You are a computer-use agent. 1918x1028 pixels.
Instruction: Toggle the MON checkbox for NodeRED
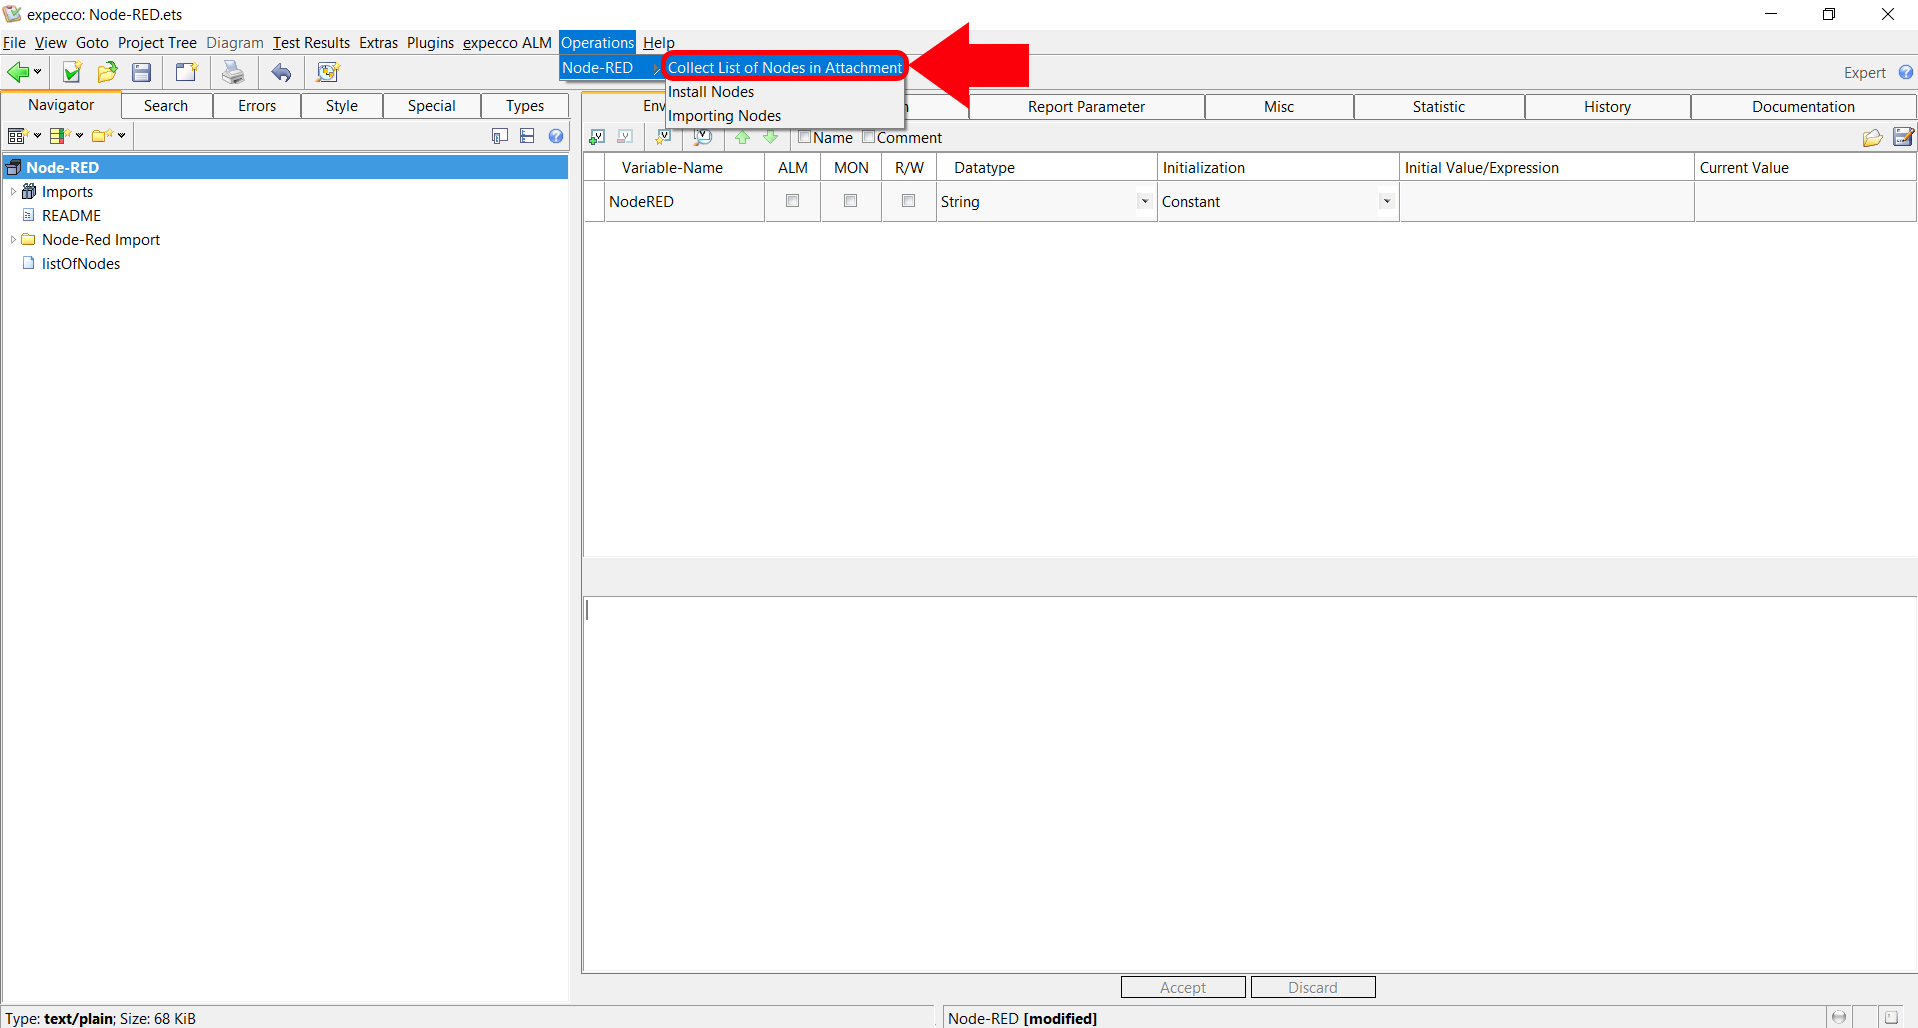point(850,201)
